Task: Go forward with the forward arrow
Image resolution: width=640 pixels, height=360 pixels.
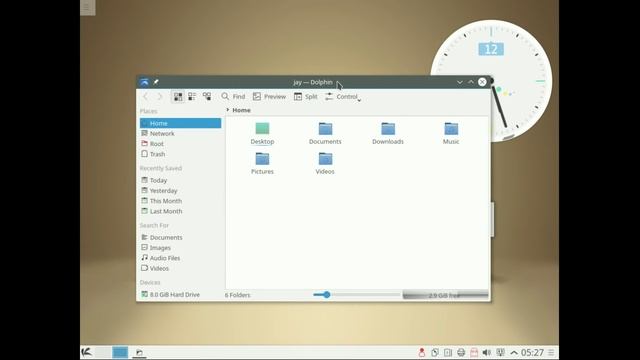Action: (160, 97)
